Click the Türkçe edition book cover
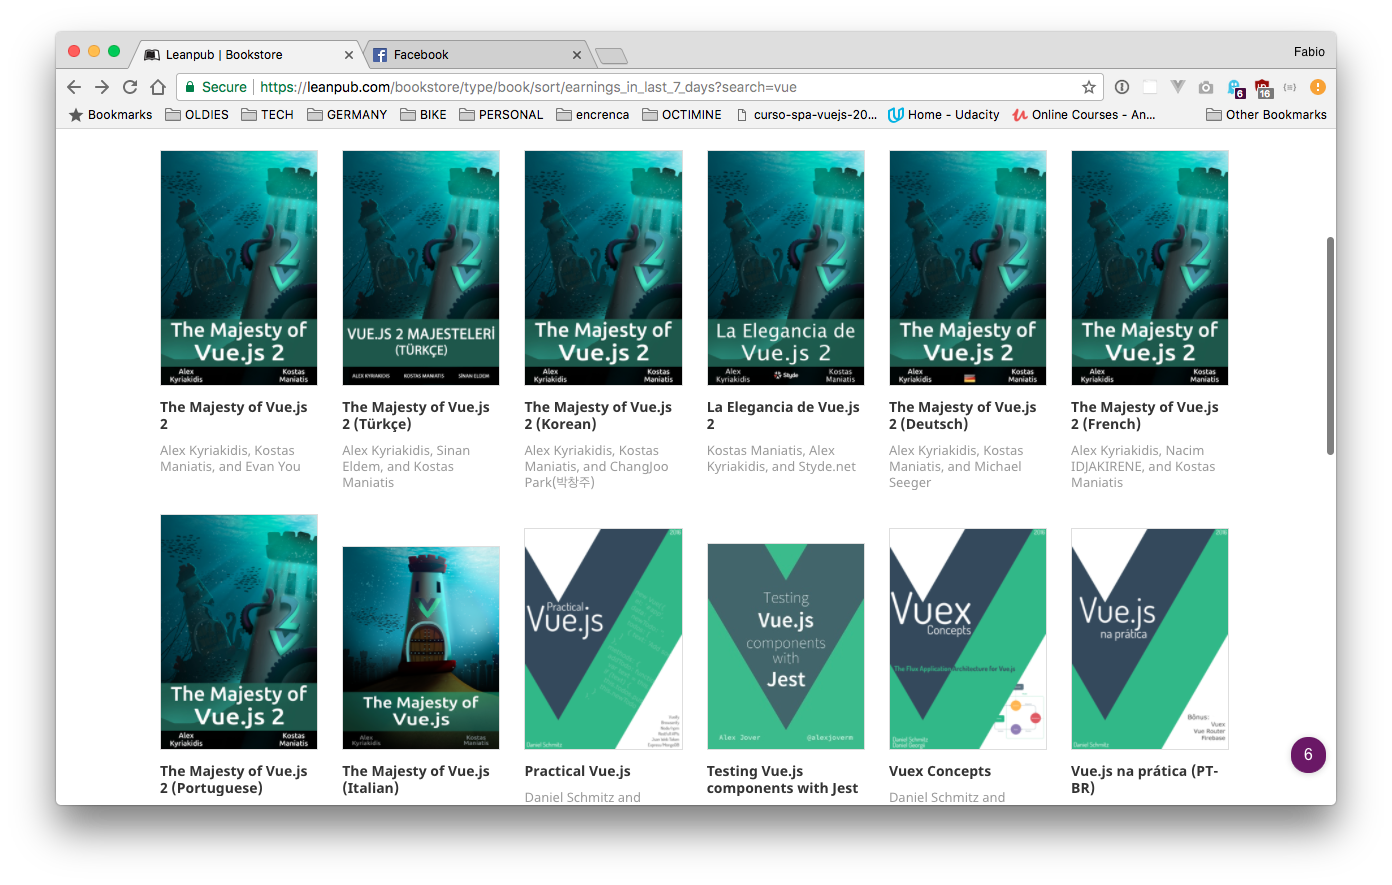Screen dimensions: 1392x885 pyautogui.click(x=421, y=268)
